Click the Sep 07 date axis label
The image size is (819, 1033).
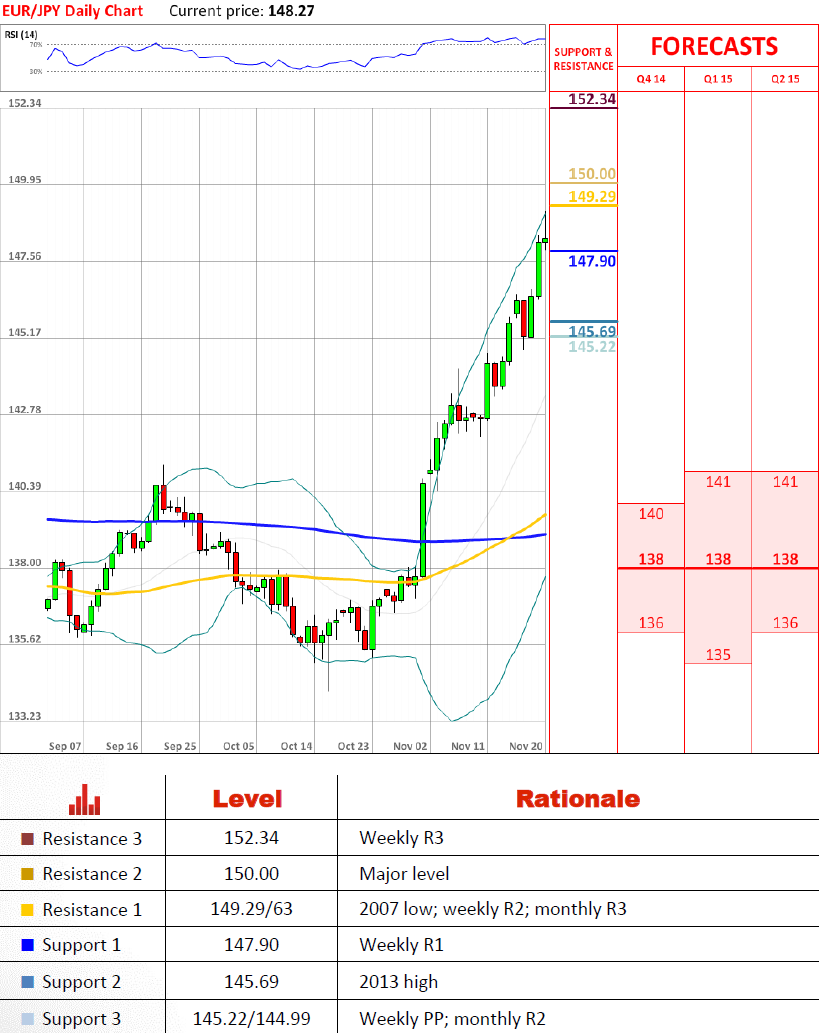[65, 746]
